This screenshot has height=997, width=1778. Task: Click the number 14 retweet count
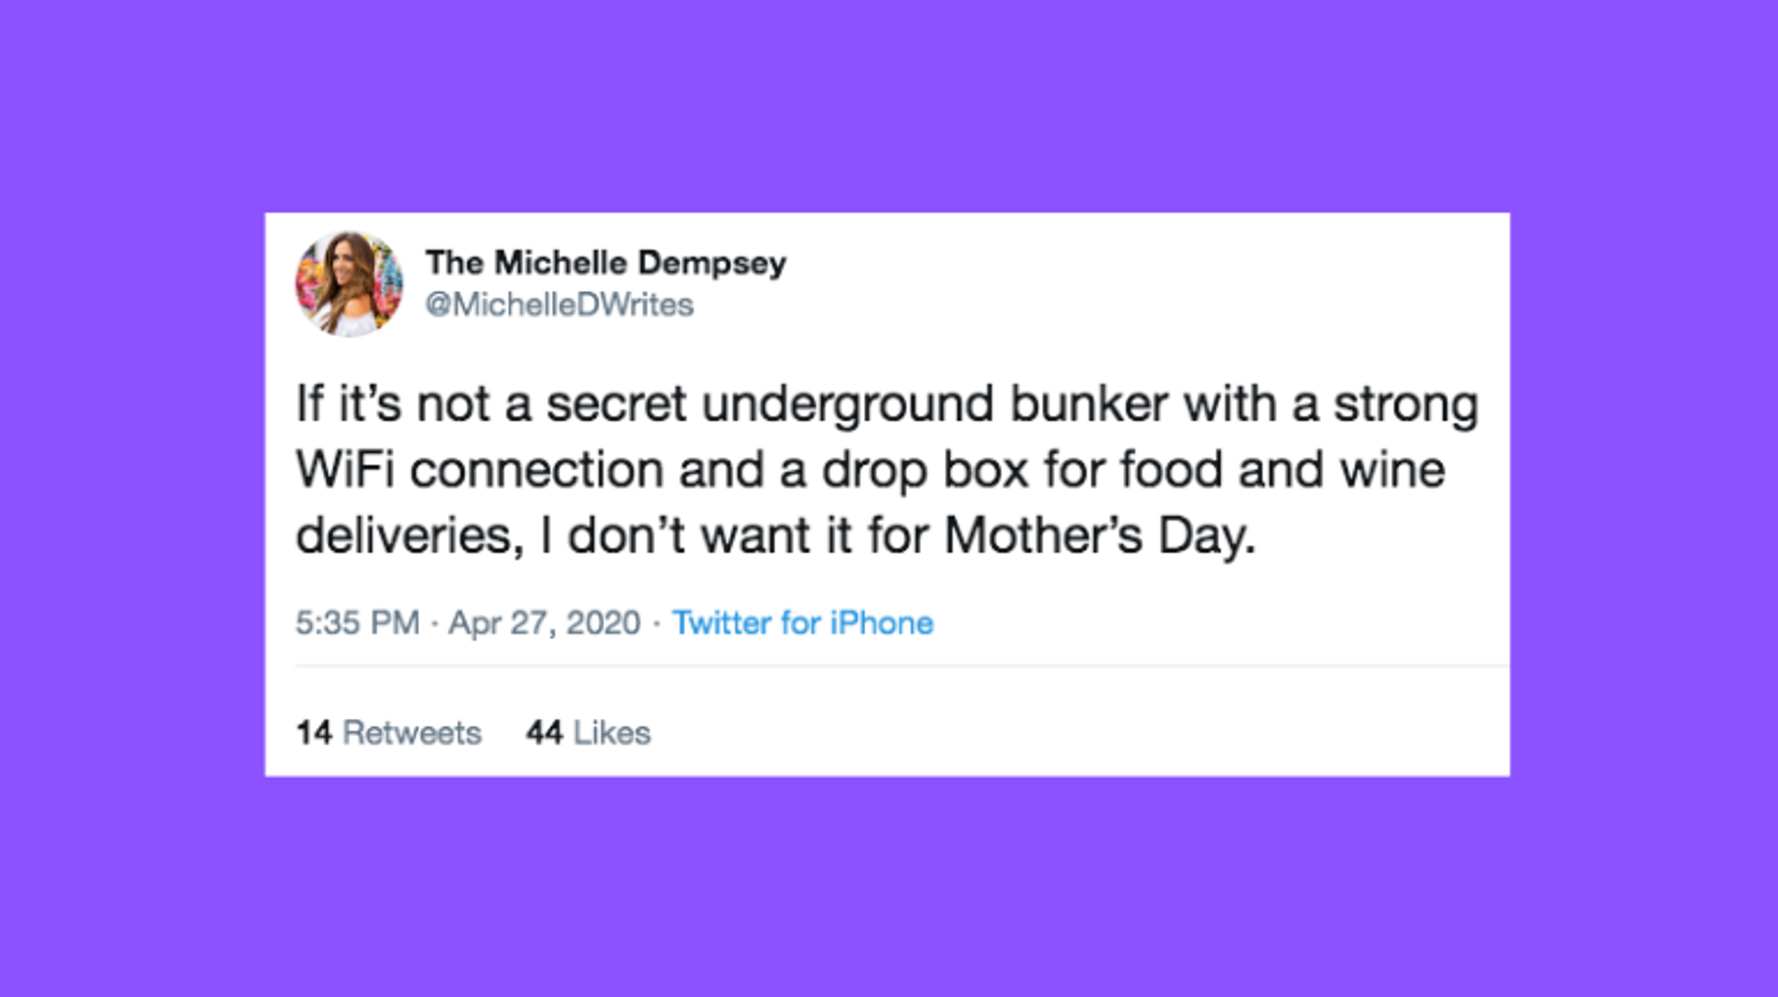coord(313,733)
